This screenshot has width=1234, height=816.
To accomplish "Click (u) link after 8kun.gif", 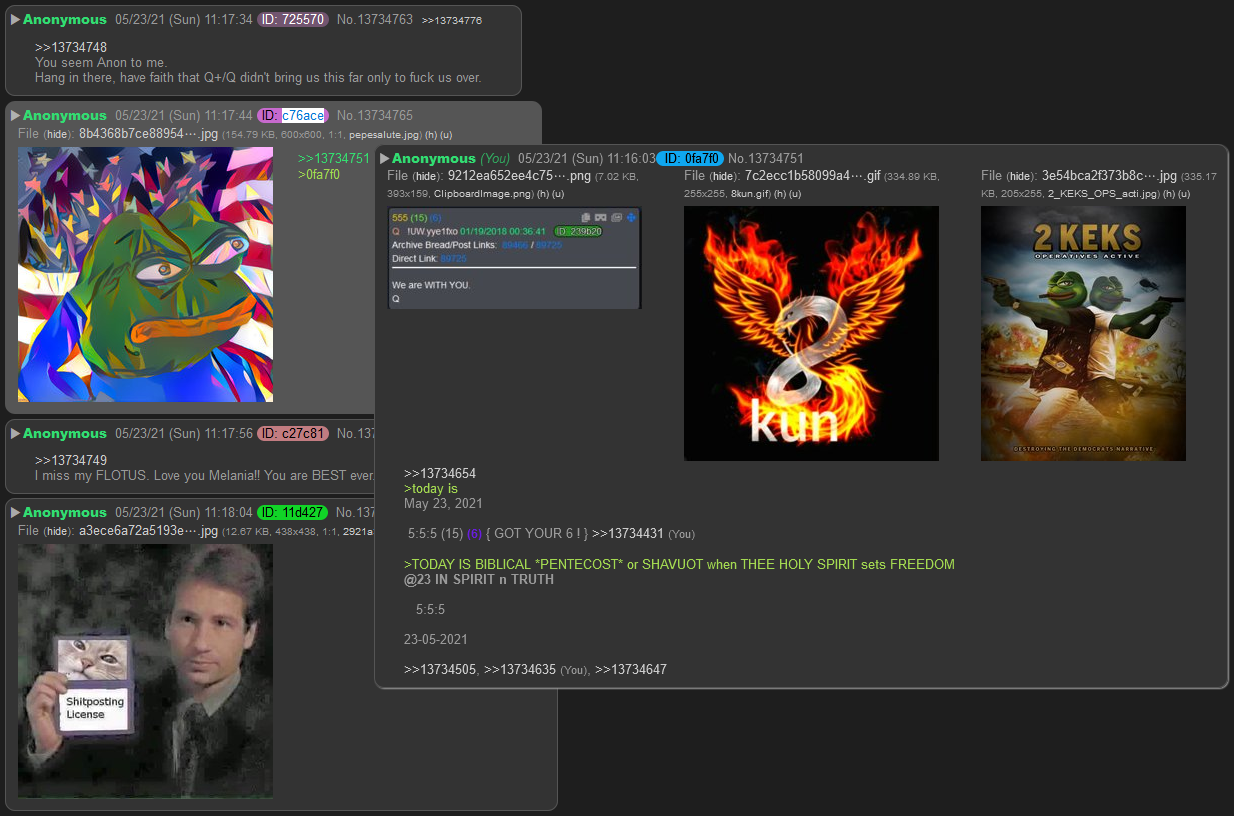I will pyautogui.click(x=796, y=194).
